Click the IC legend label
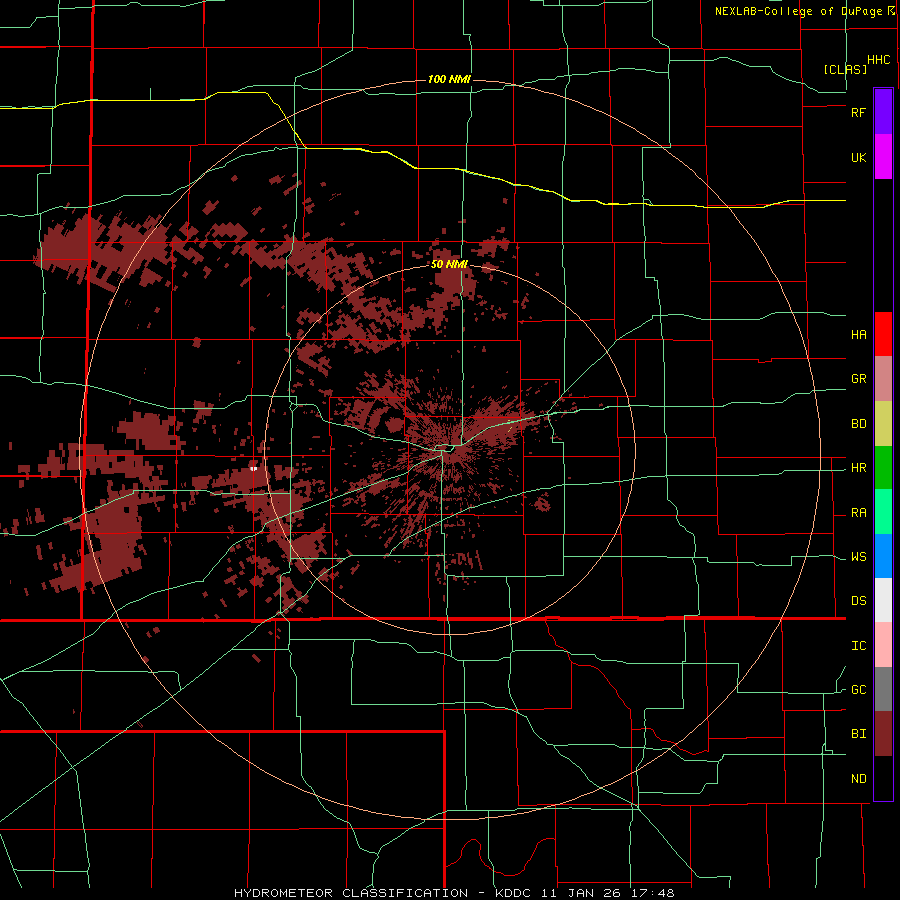The image size is (900, 900). (859, 646)
